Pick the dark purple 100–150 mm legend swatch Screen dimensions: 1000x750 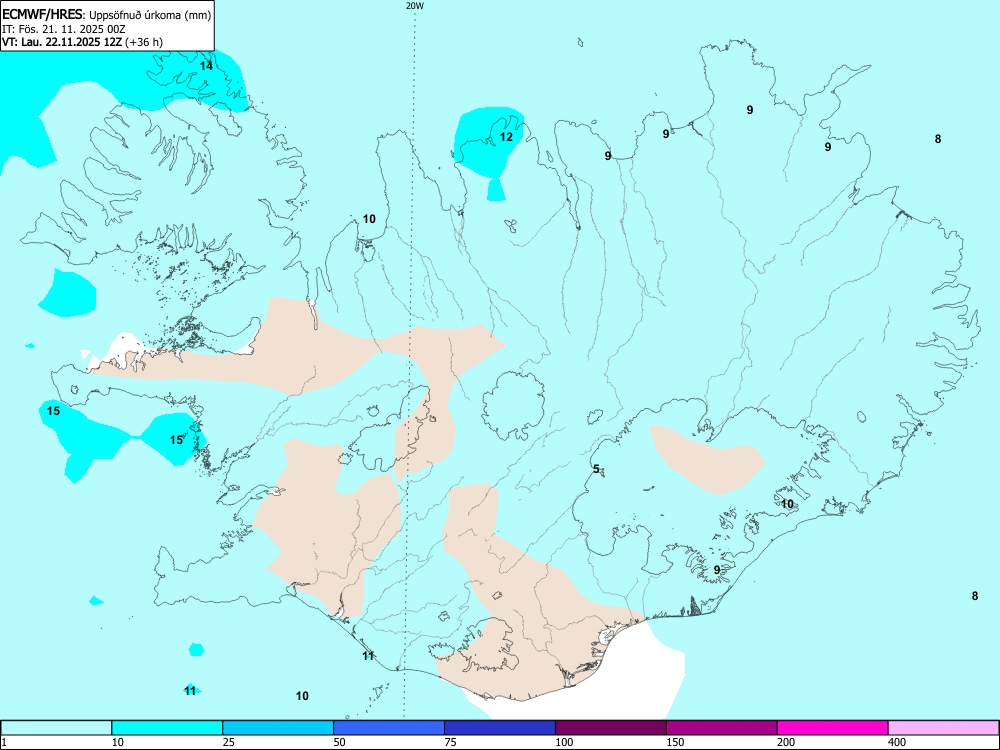tap(611, 728)
